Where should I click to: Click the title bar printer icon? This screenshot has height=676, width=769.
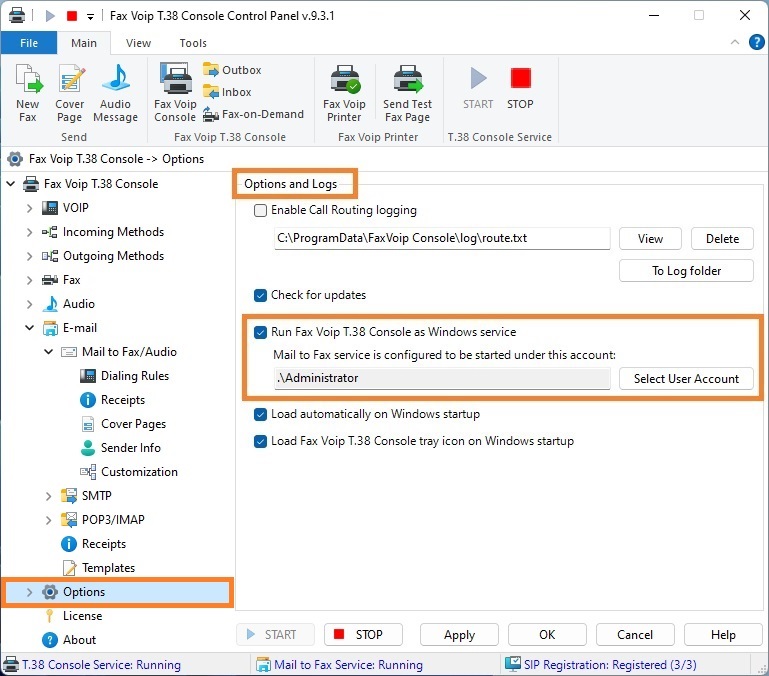click(17, 15)
